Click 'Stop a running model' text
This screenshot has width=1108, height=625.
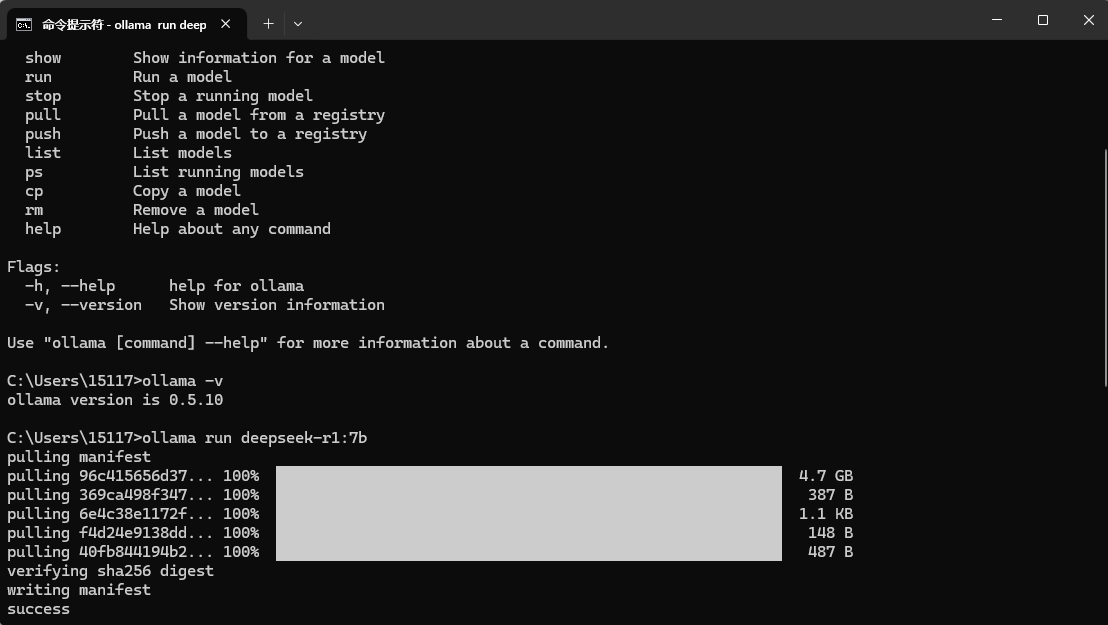(x=223, y=96)
